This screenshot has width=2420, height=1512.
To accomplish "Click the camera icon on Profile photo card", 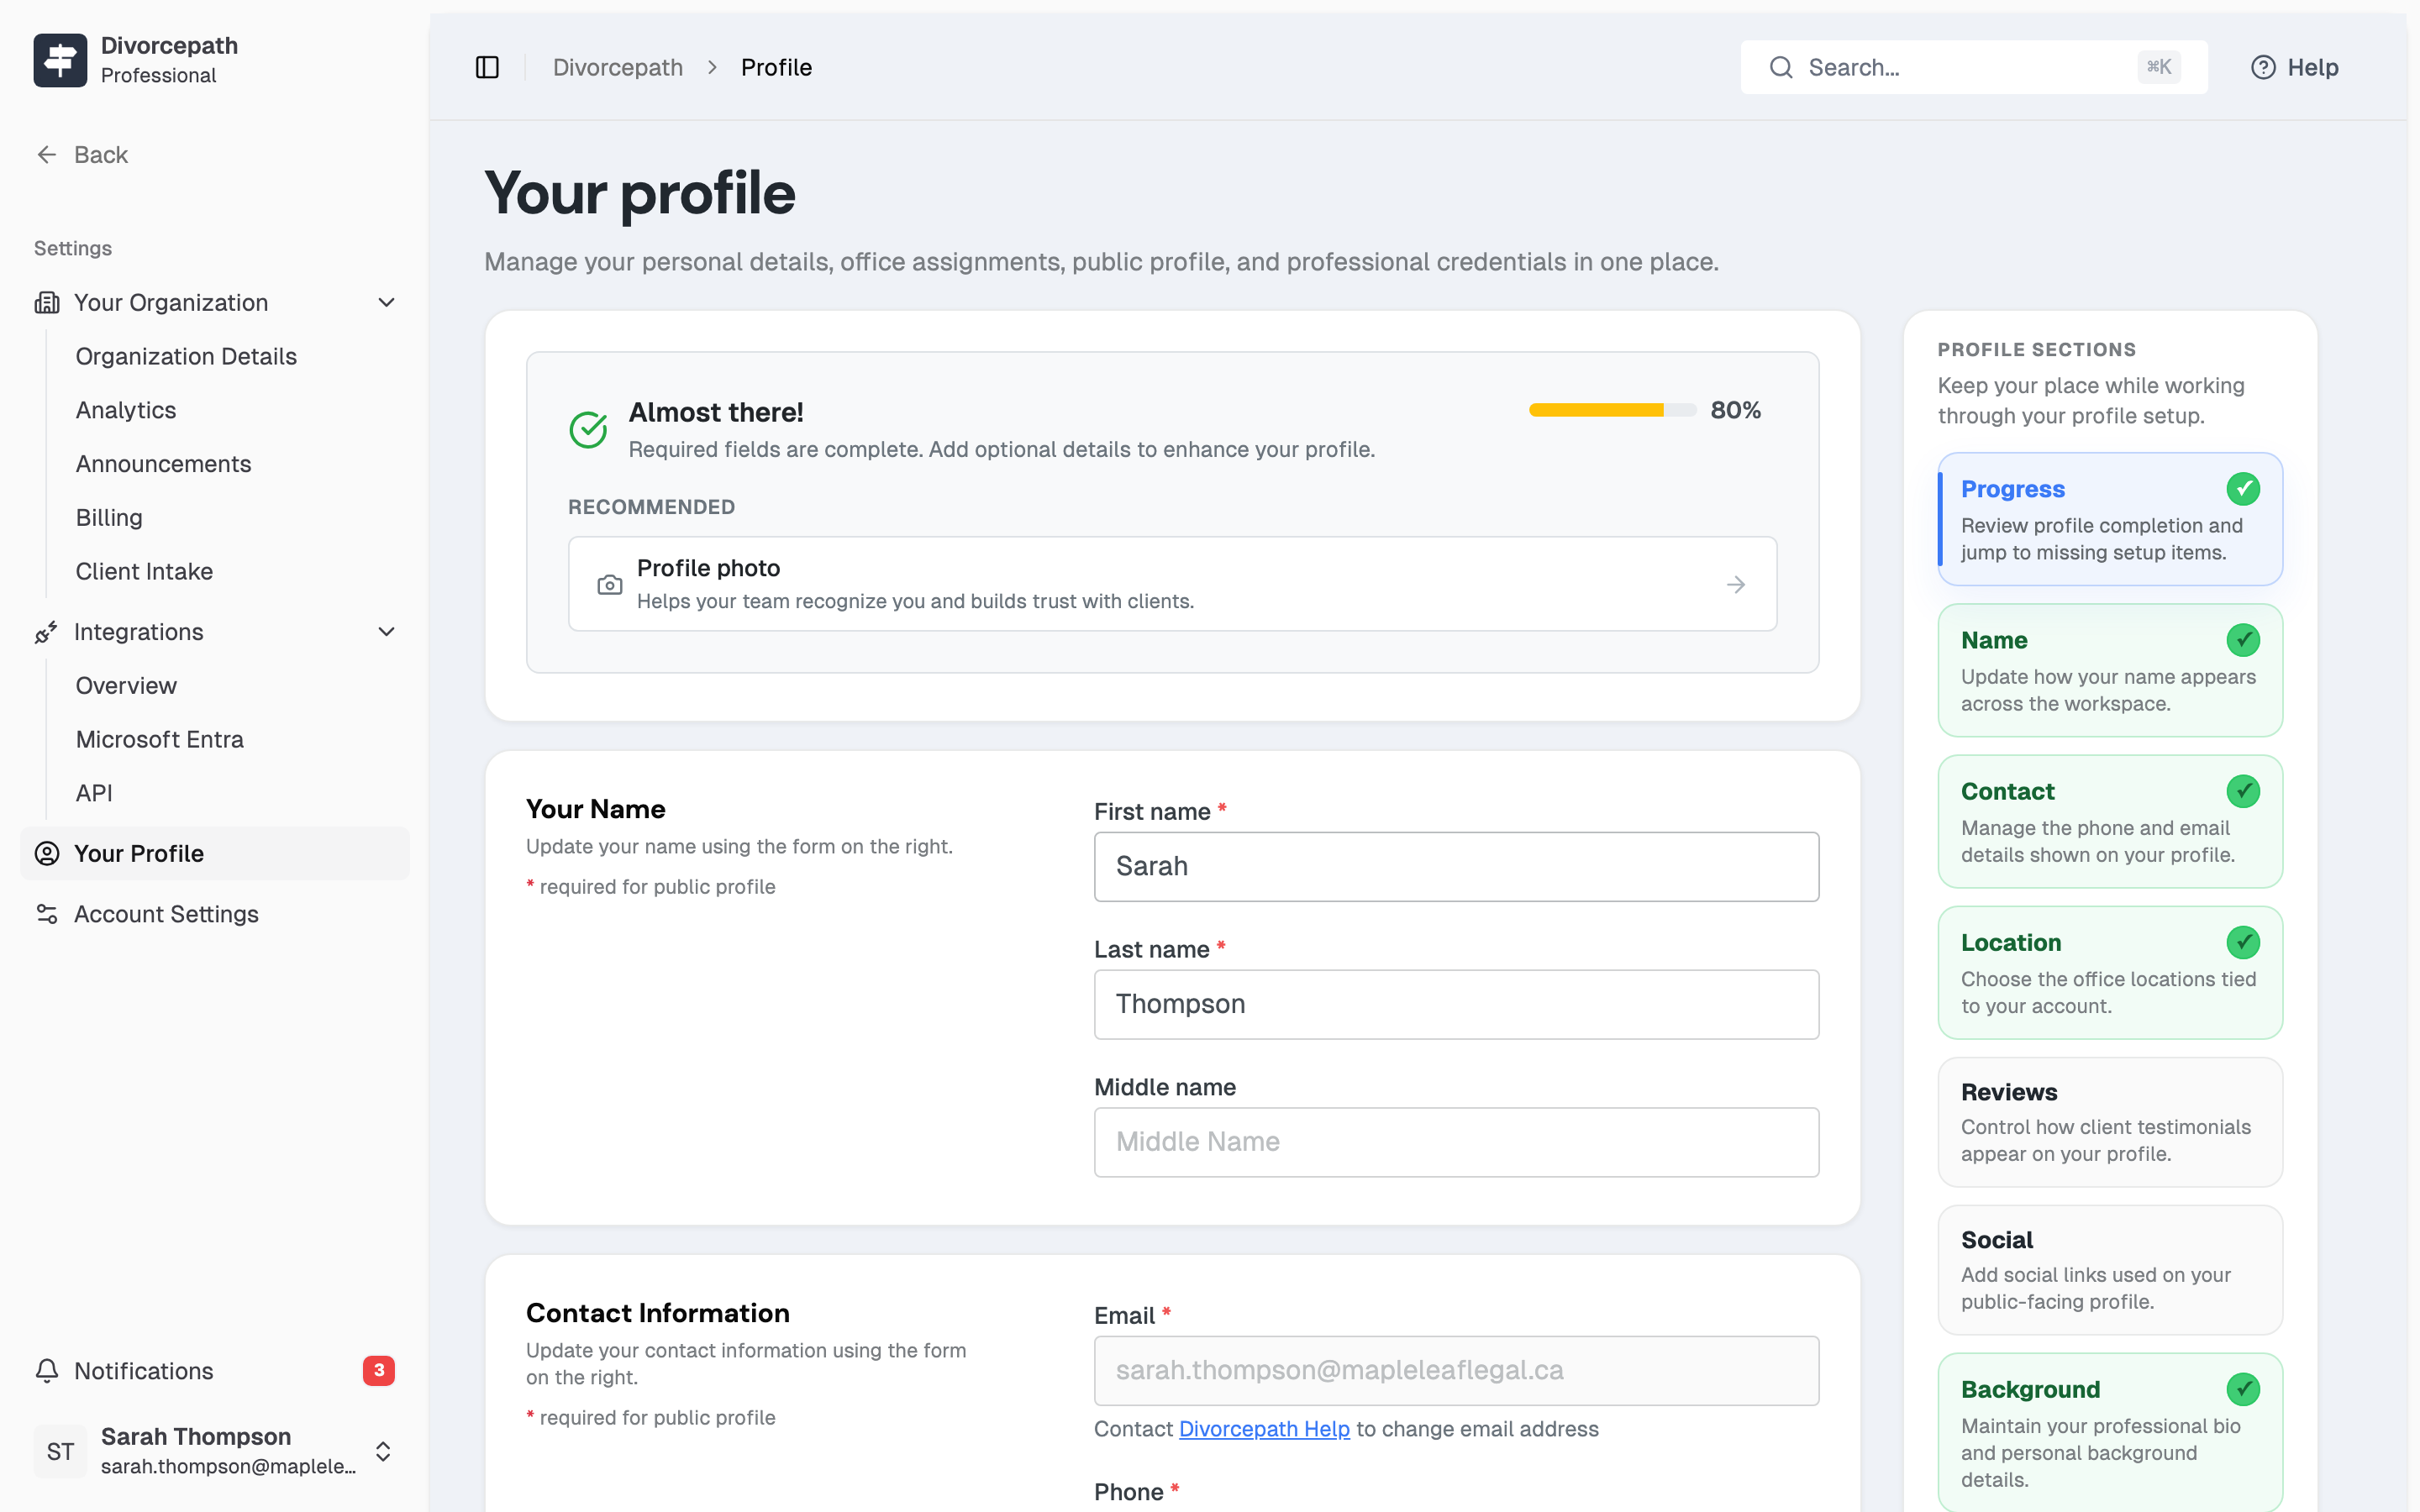I will 609,584.
